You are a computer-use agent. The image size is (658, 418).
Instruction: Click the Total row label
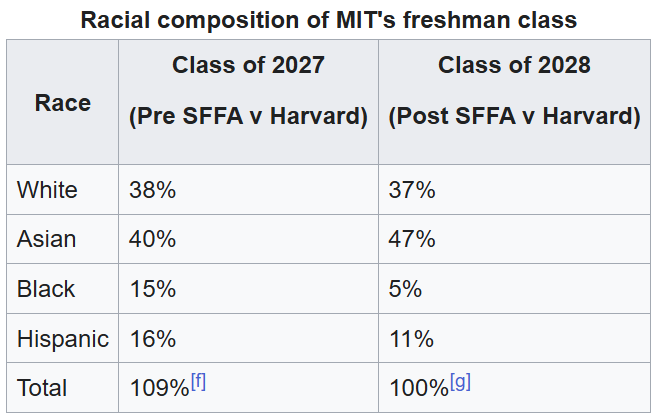point(42,387)
